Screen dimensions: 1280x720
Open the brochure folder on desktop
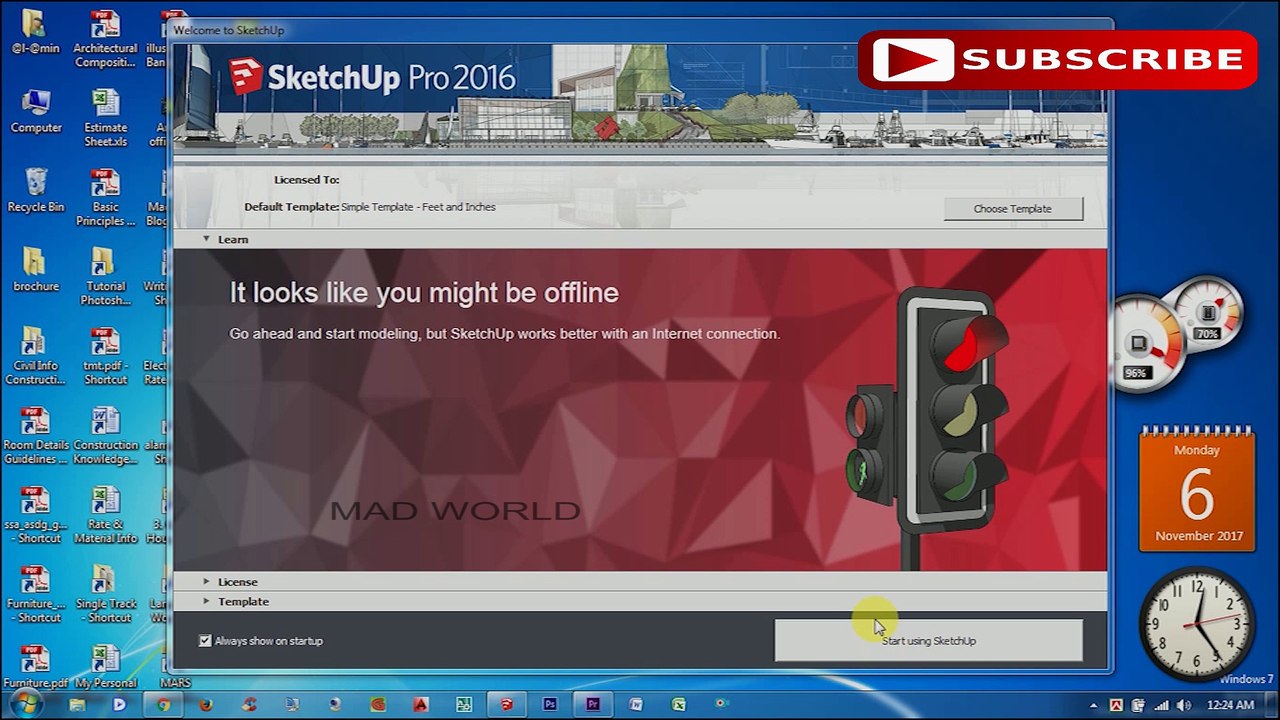tap(36, 269)
